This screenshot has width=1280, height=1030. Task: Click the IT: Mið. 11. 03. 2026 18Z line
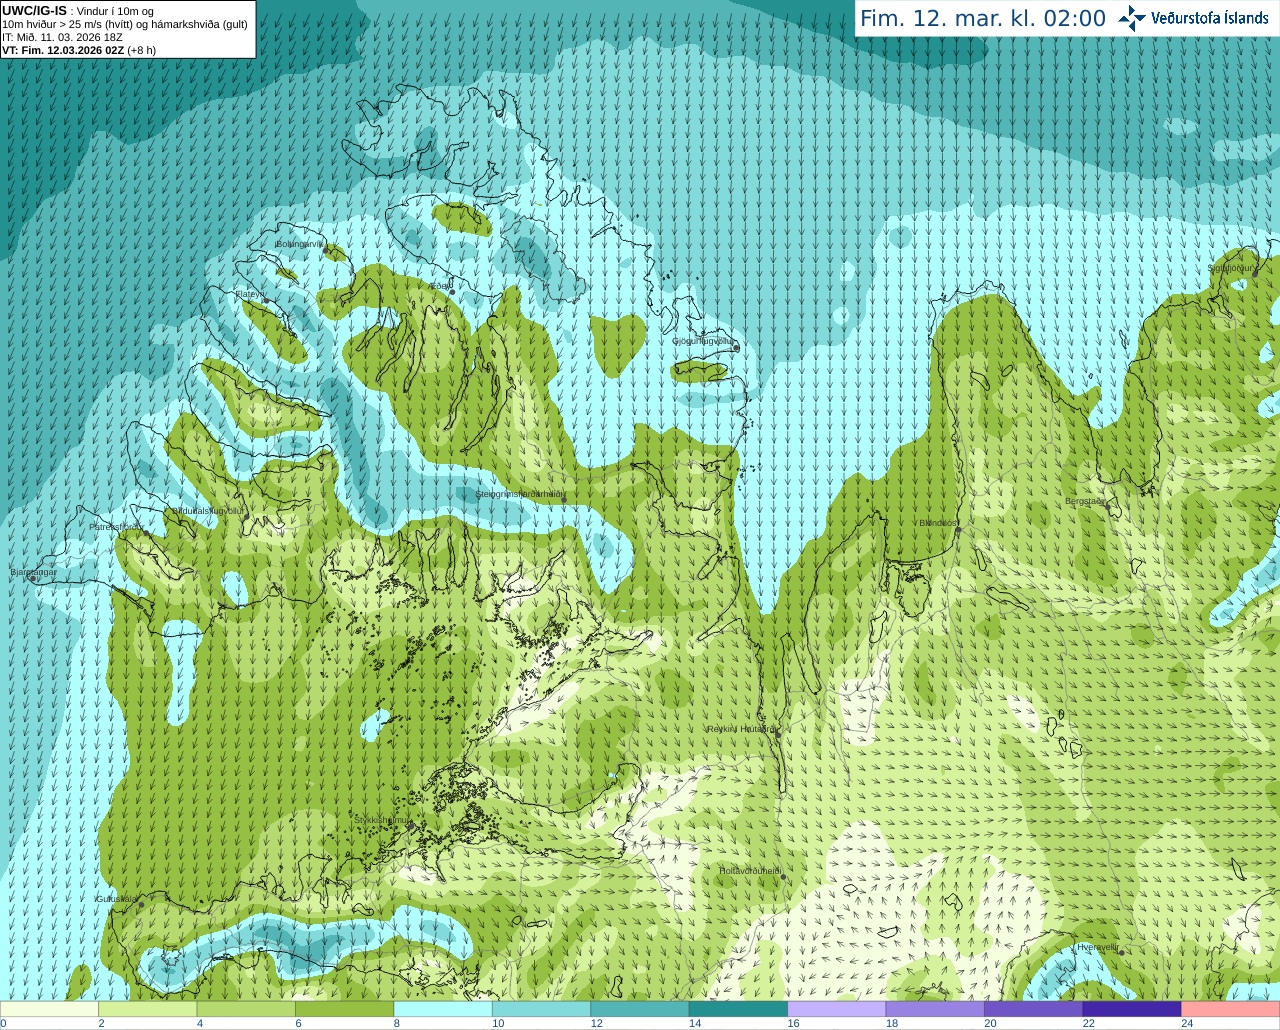(x=62, y=37)
